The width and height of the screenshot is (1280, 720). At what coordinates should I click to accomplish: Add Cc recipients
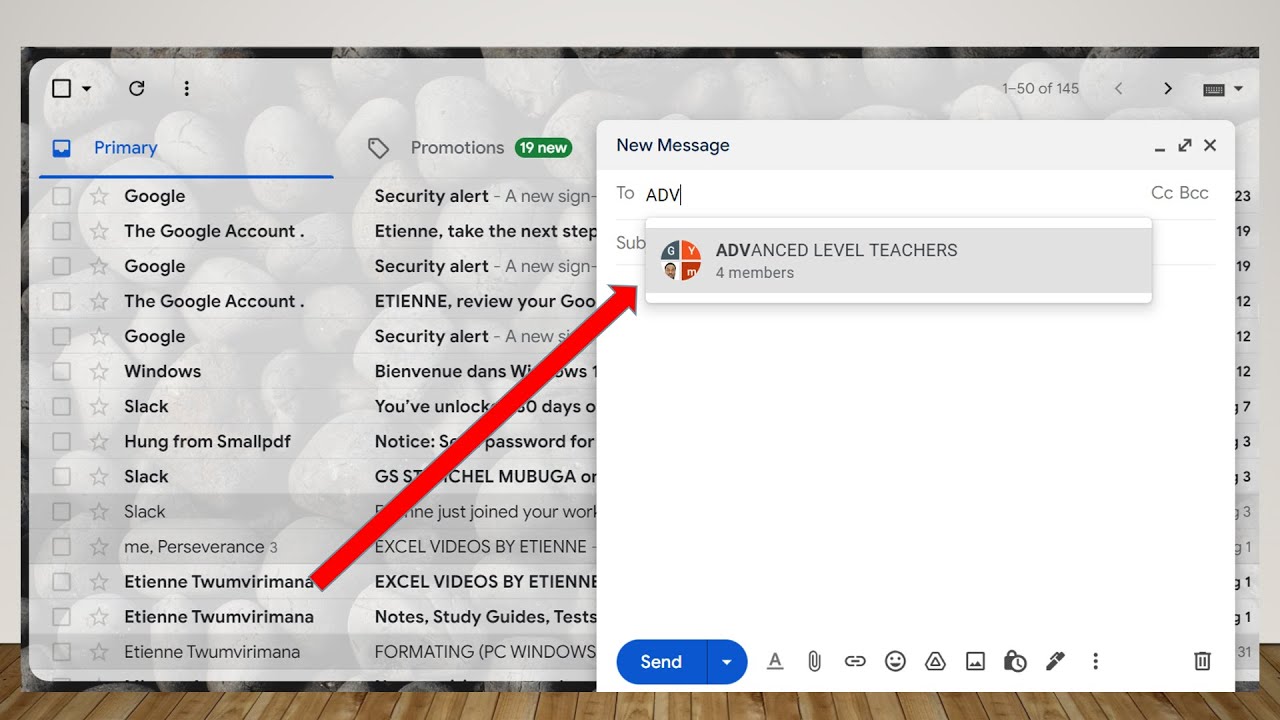pos(1162,193)
